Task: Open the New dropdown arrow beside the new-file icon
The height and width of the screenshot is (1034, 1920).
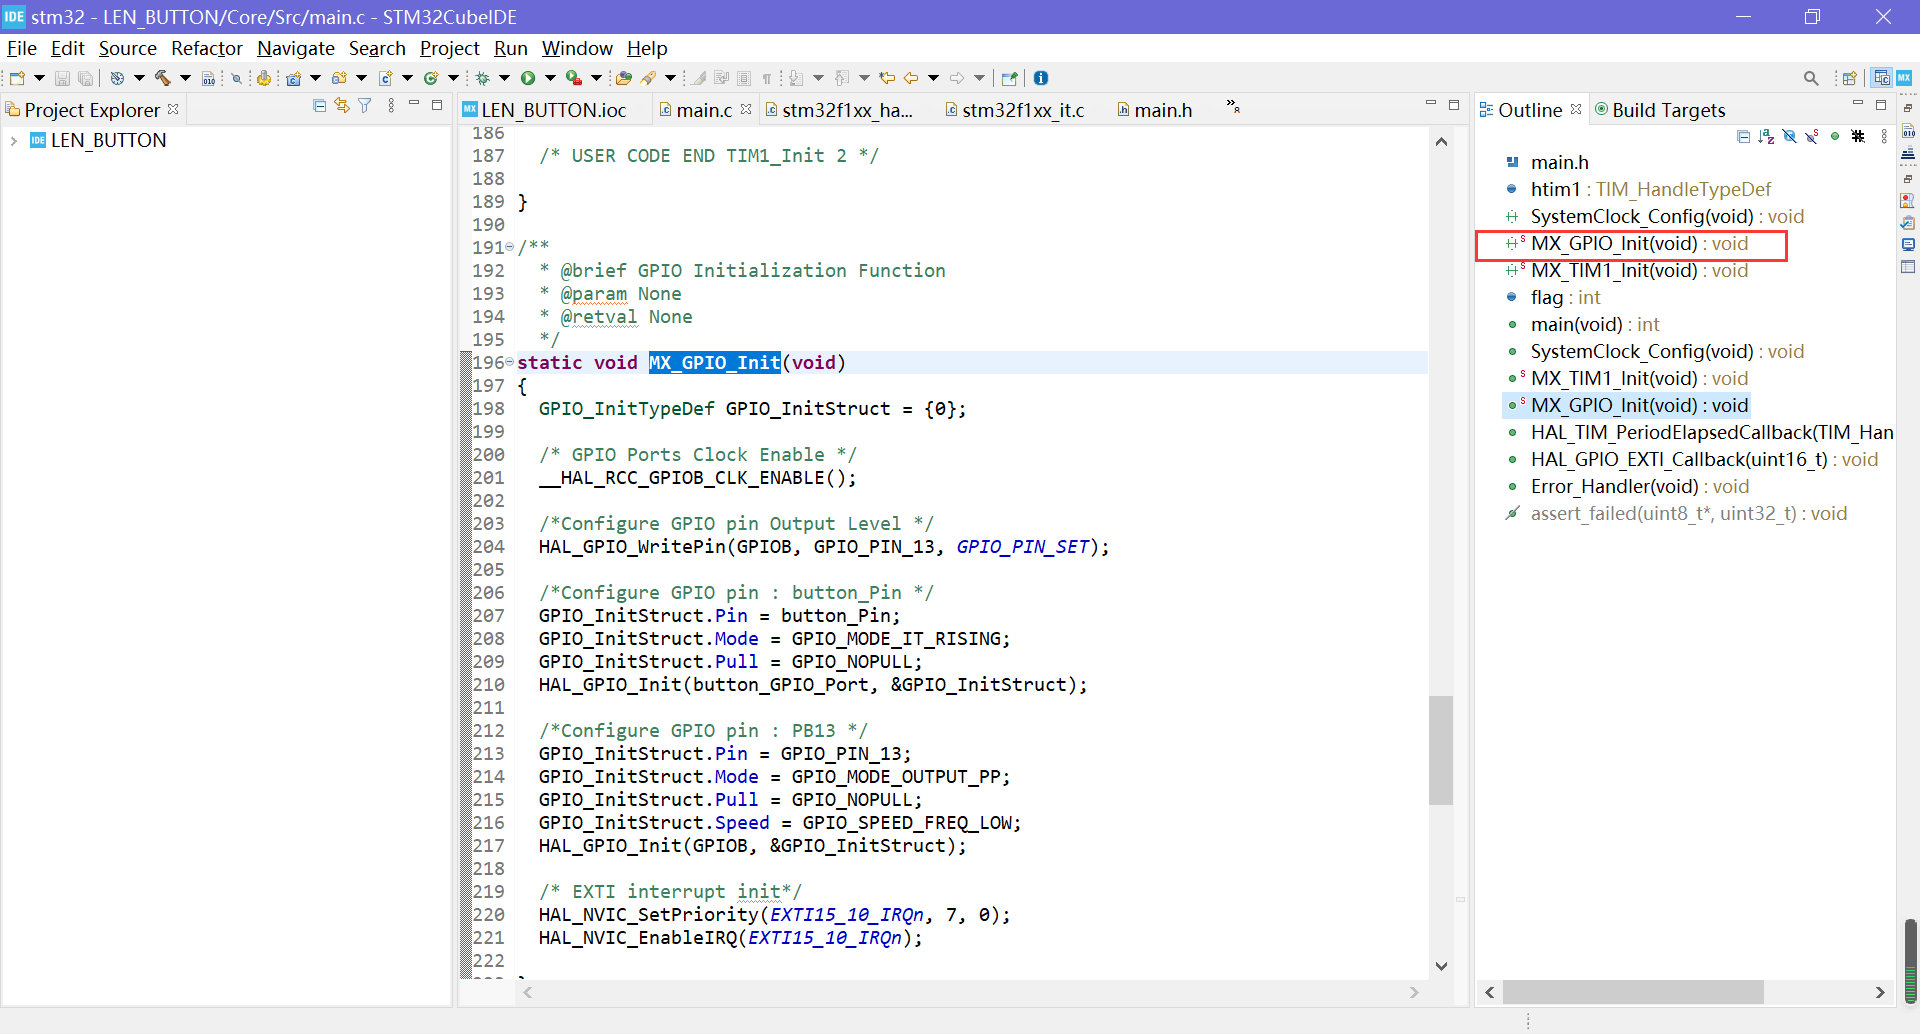Action: (39, 78)
